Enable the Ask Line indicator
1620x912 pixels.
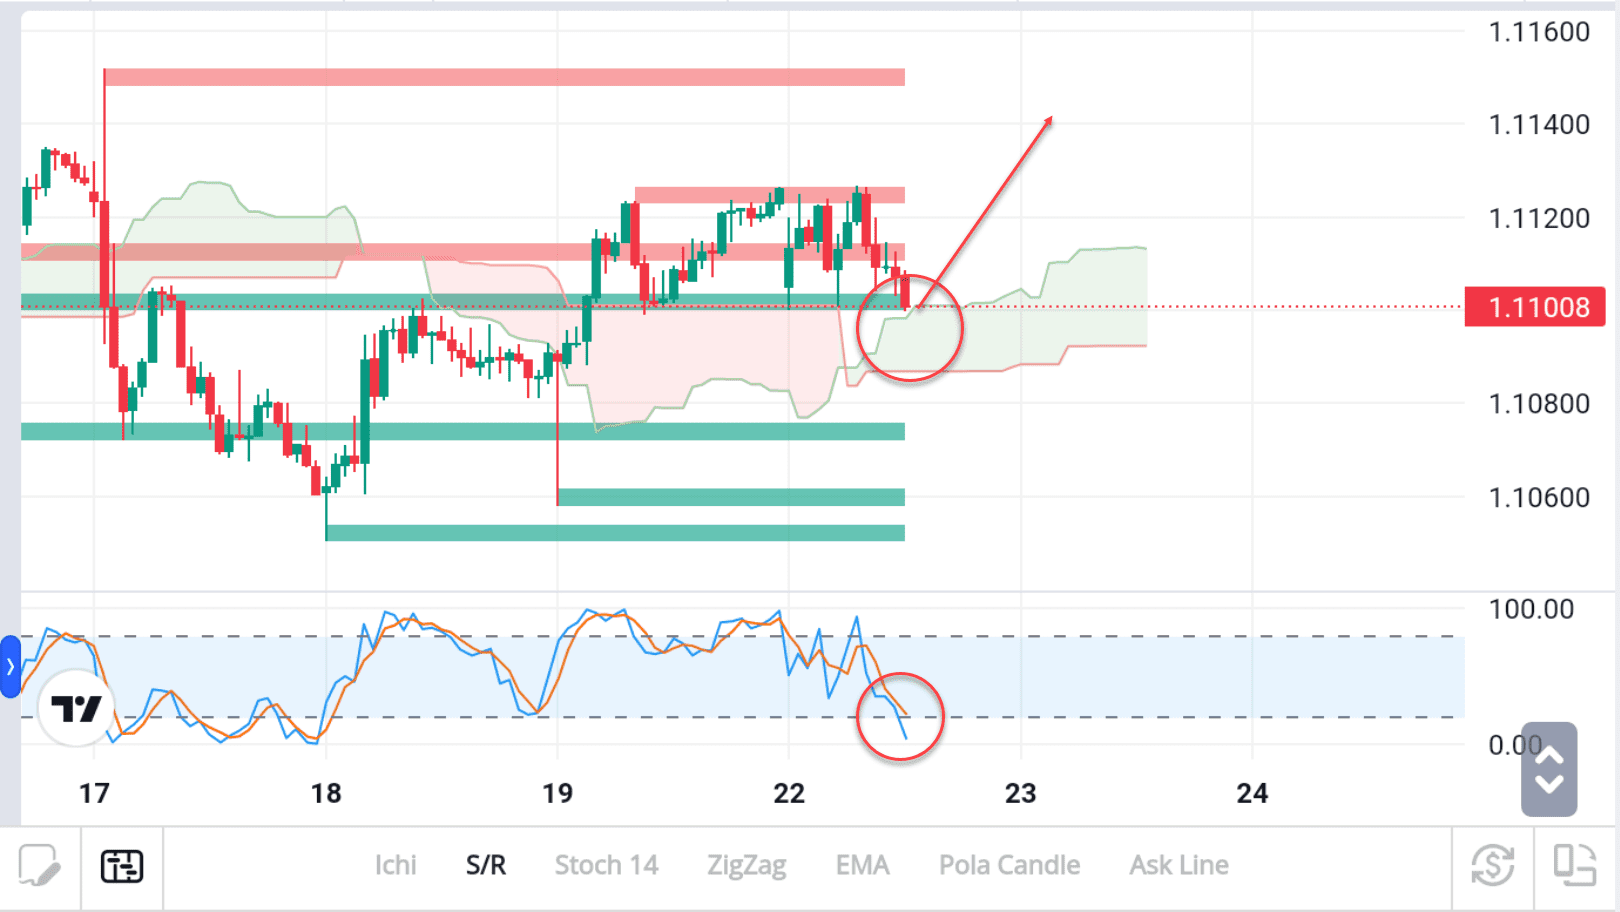[1179, 865]
